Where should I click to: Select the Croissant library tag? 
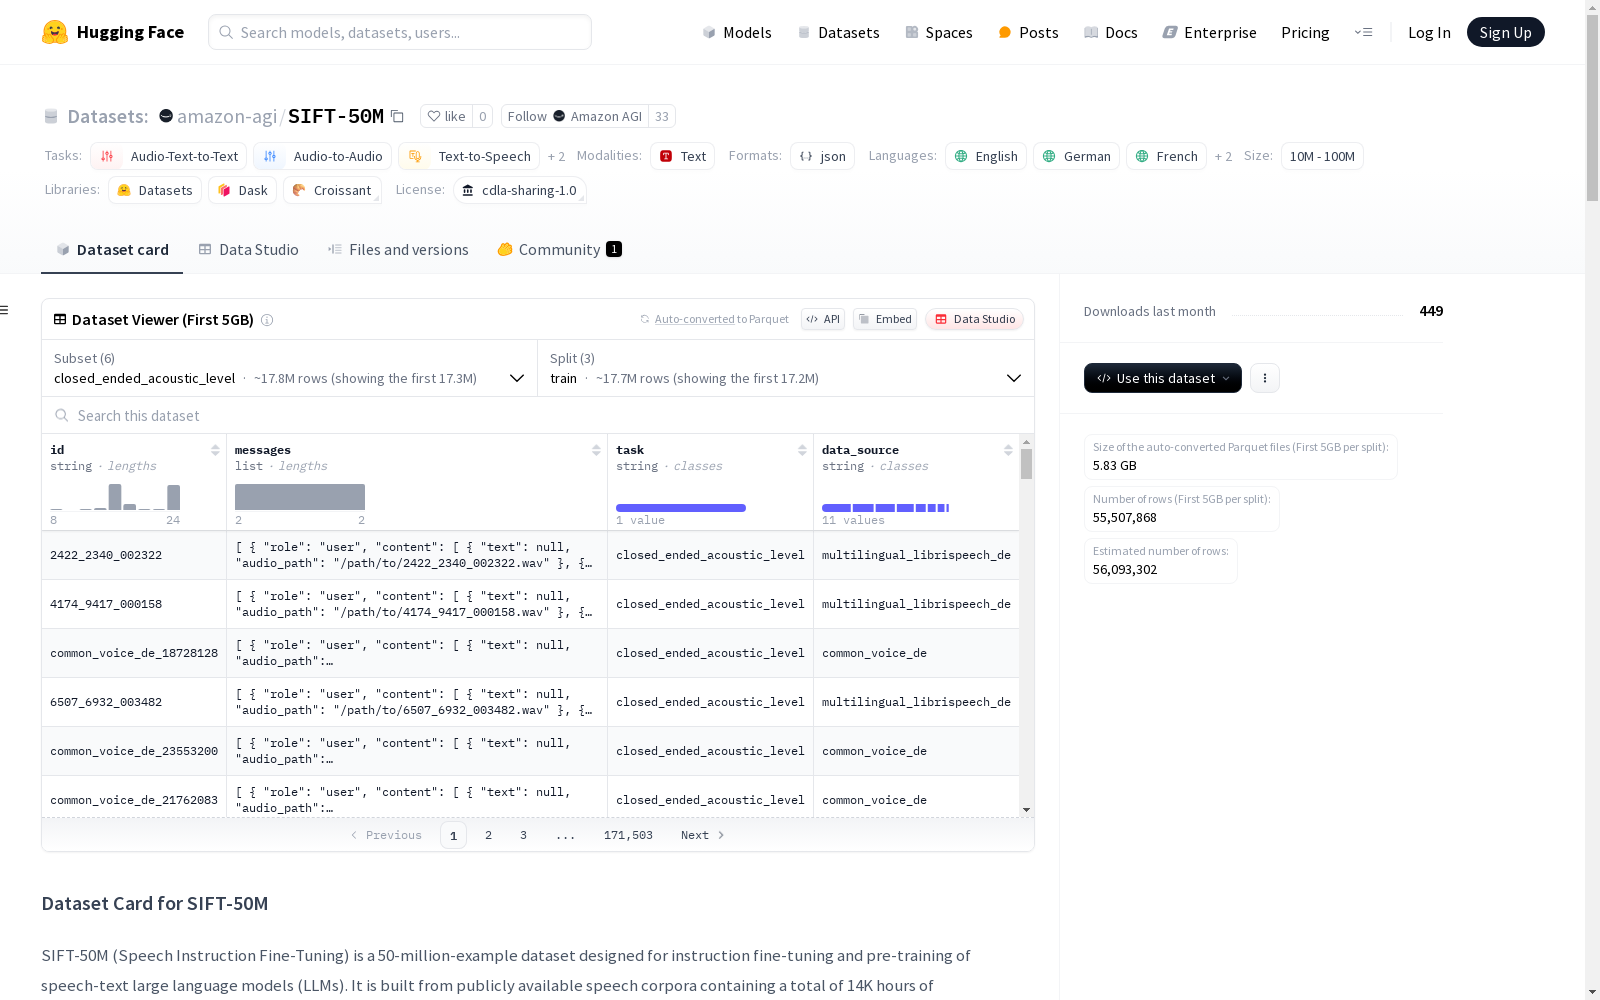[332, 190]
